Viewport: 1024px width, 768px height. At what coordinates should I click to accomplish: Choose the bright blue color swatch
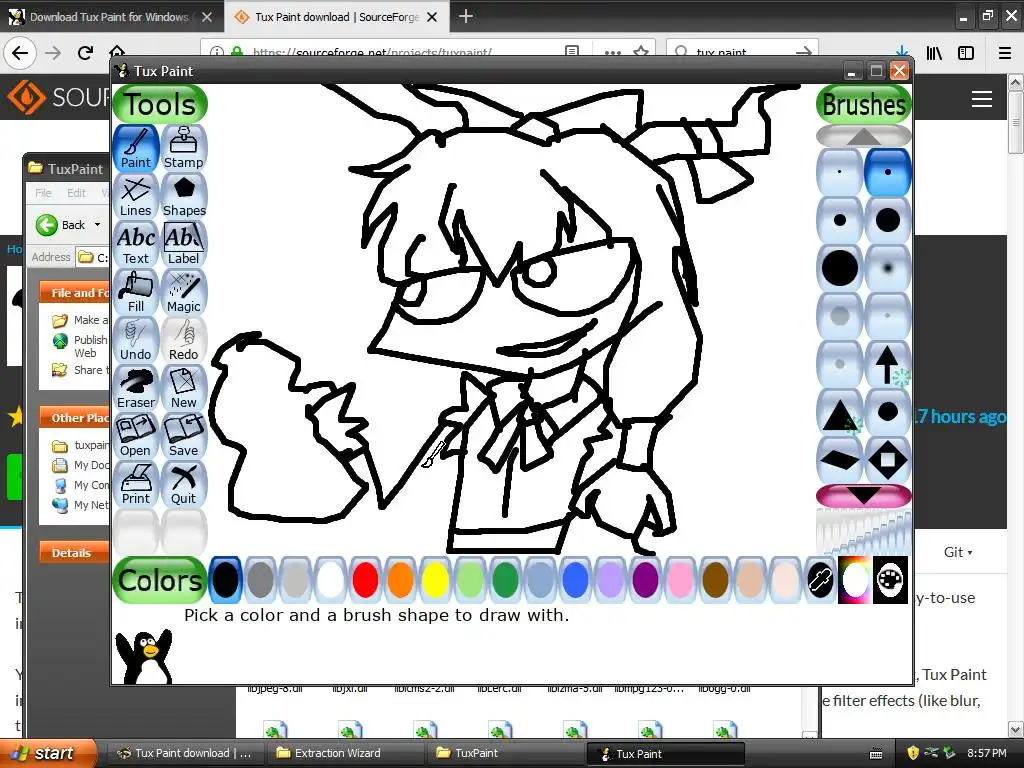(575, 579)
